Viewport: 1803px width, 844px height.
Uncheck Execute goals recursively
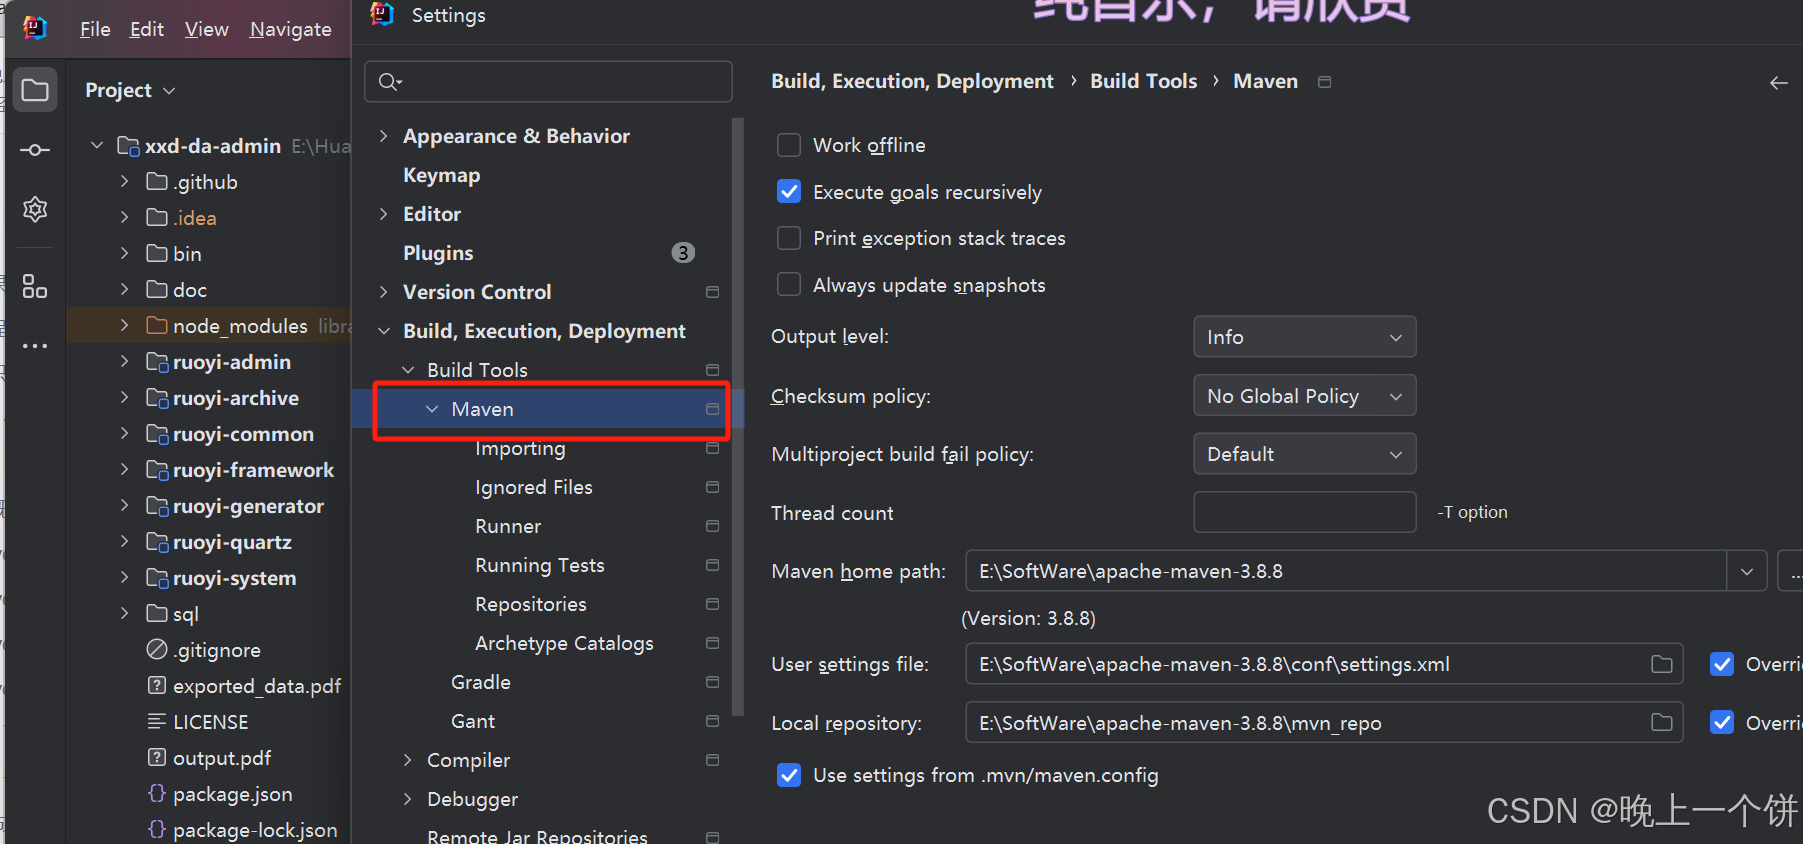pyautogui.click(x=789, y=192)
